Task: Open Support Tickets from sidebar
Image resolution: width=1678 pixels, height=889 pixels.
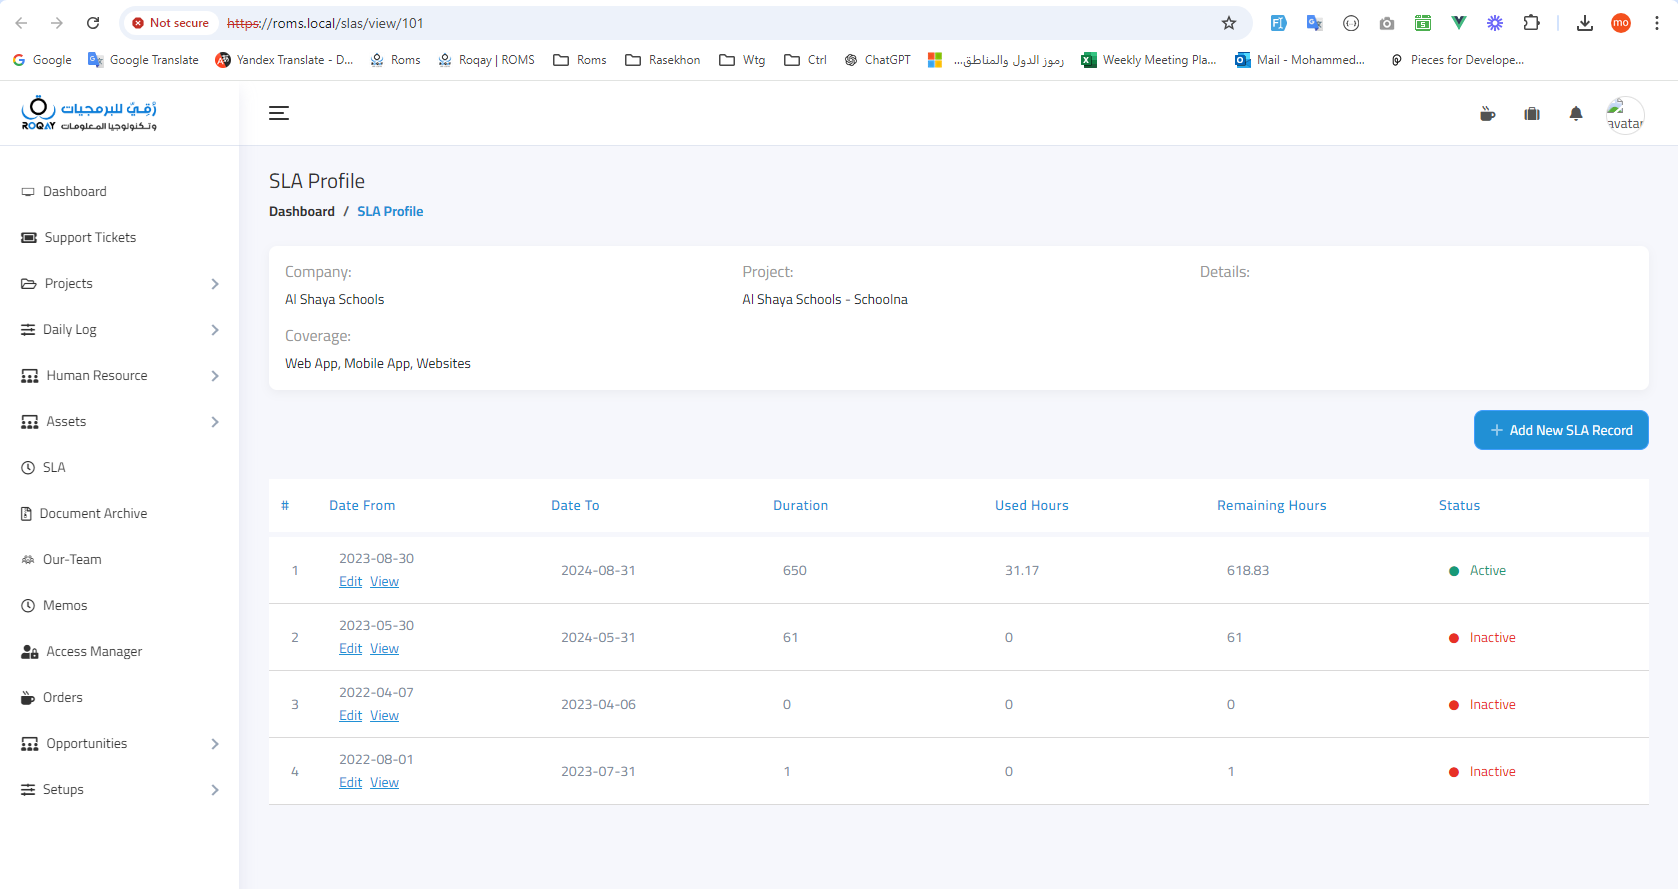Action: [x=90, y=238]
